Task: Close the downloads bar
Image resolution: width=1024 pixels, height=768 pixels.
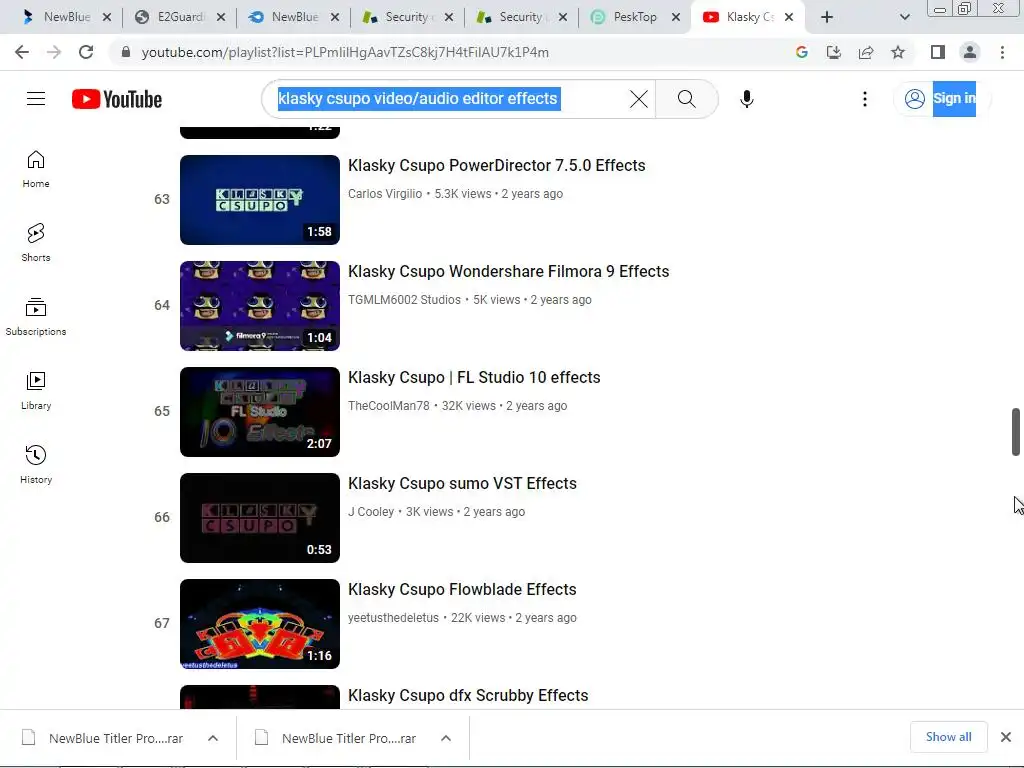Action: tap(1006, 737)
